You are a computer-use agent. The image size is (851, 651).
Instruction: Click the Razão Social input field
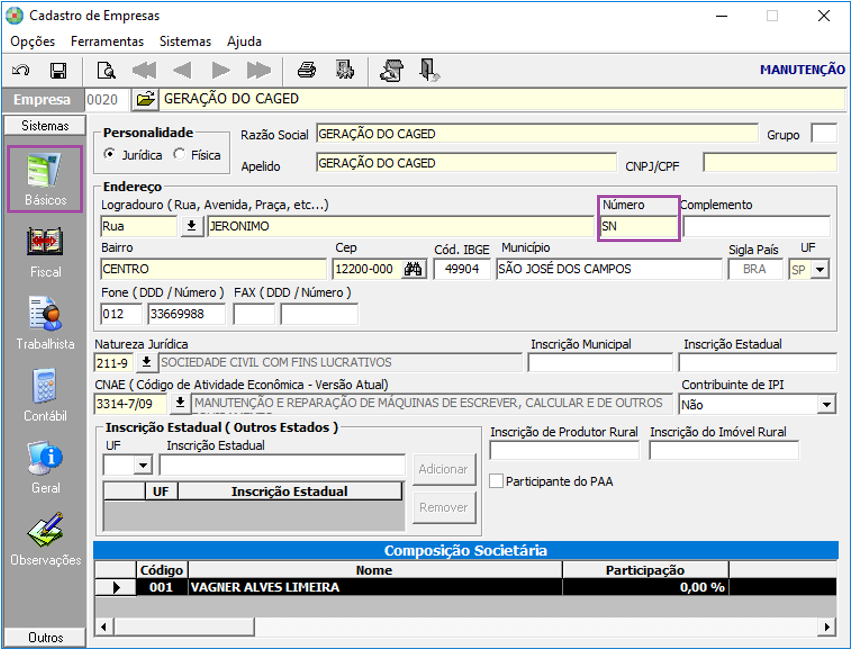[537, 134]
